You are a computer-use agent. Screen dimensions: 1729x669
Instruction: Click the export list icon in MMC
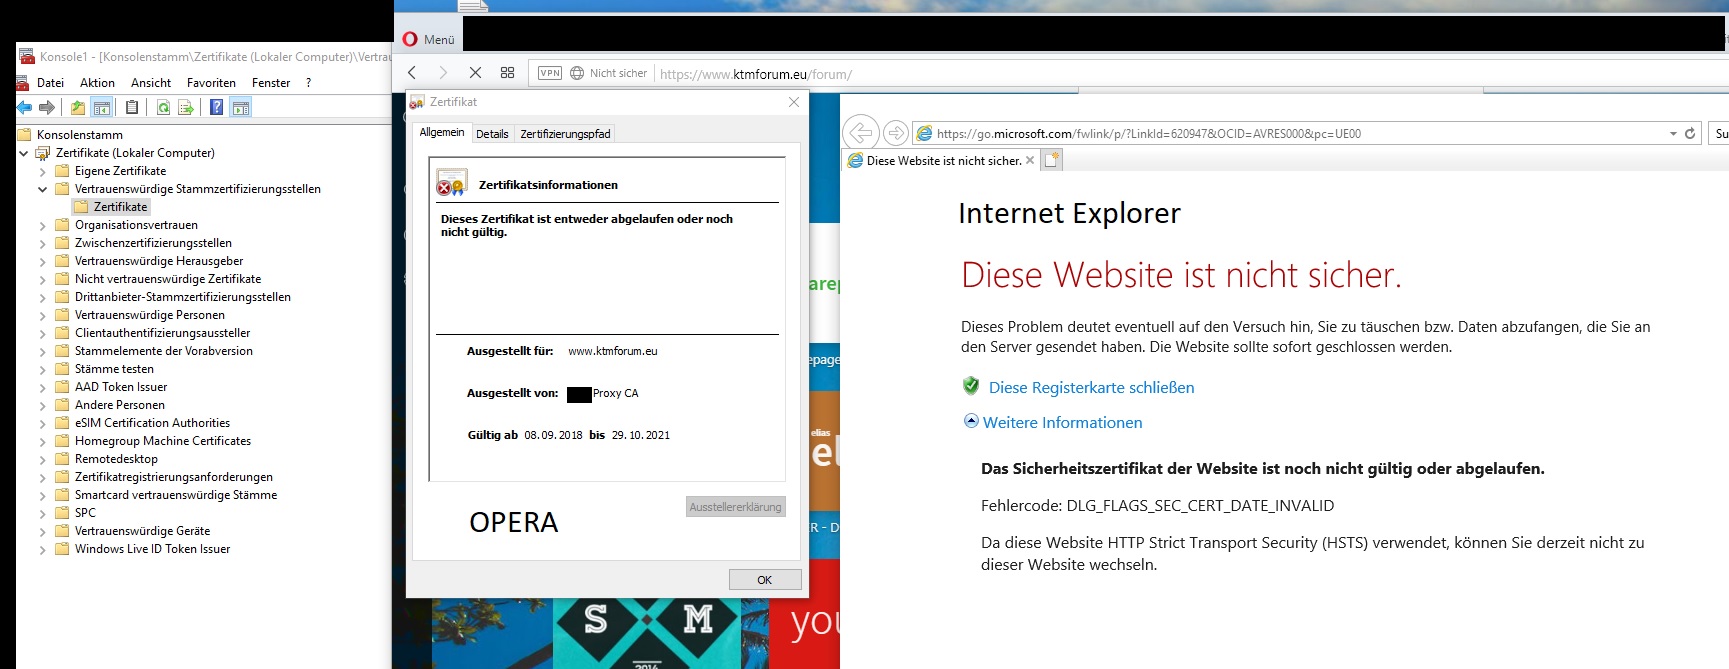(x=186, y=108)
